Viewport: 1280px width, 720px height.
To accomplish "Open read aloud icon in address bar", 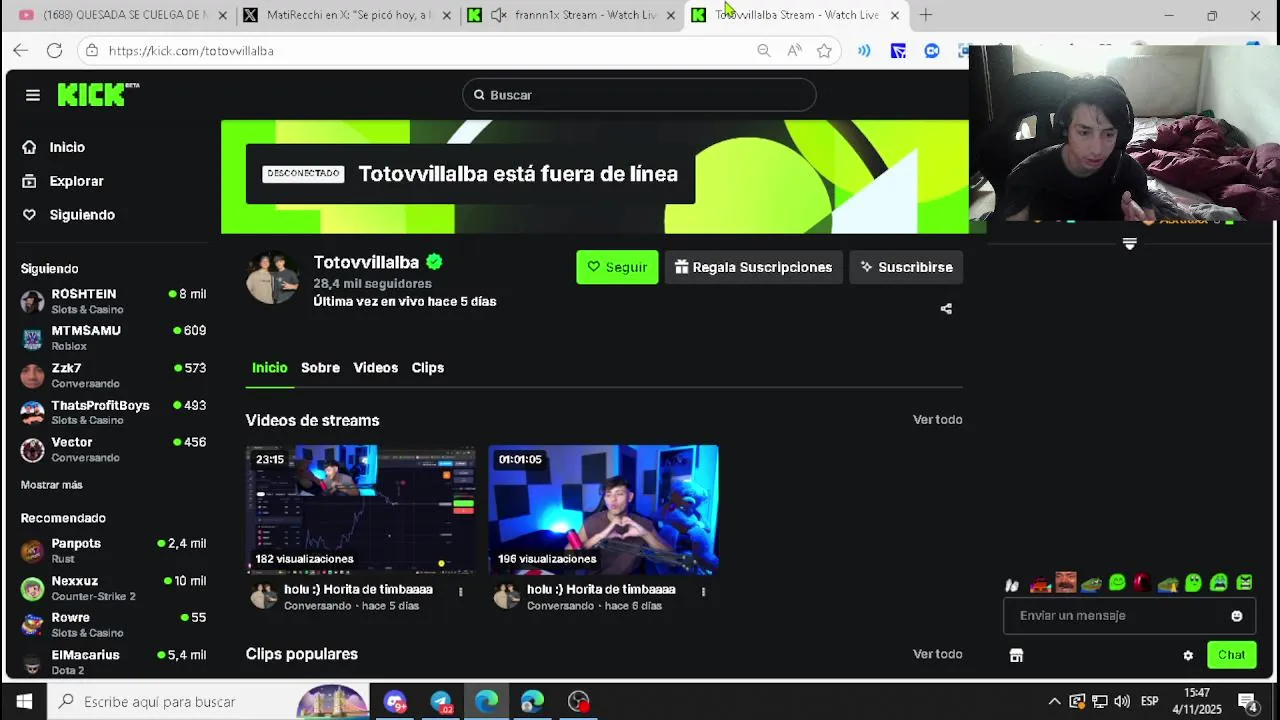I will click(x=794, y=51).
